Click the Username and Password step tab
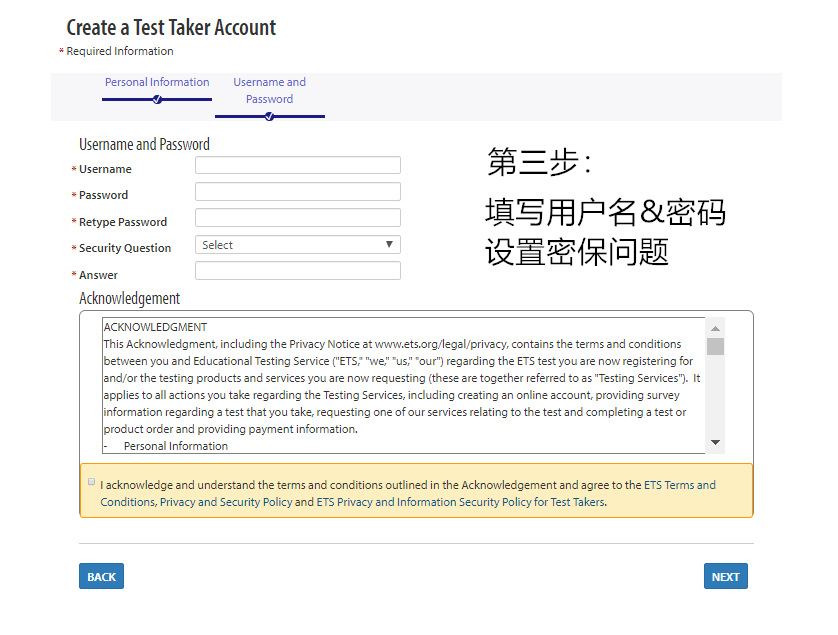838x635 pixels. pos(269,90)
